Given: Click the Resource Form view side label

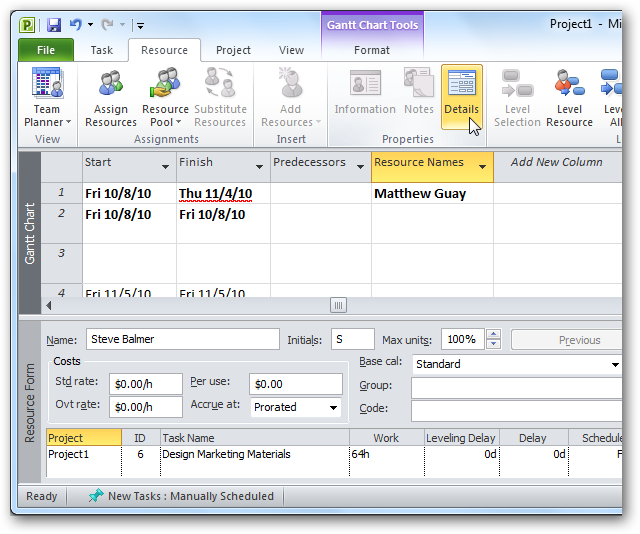Looking at the screenshot, I should (30, 403).
